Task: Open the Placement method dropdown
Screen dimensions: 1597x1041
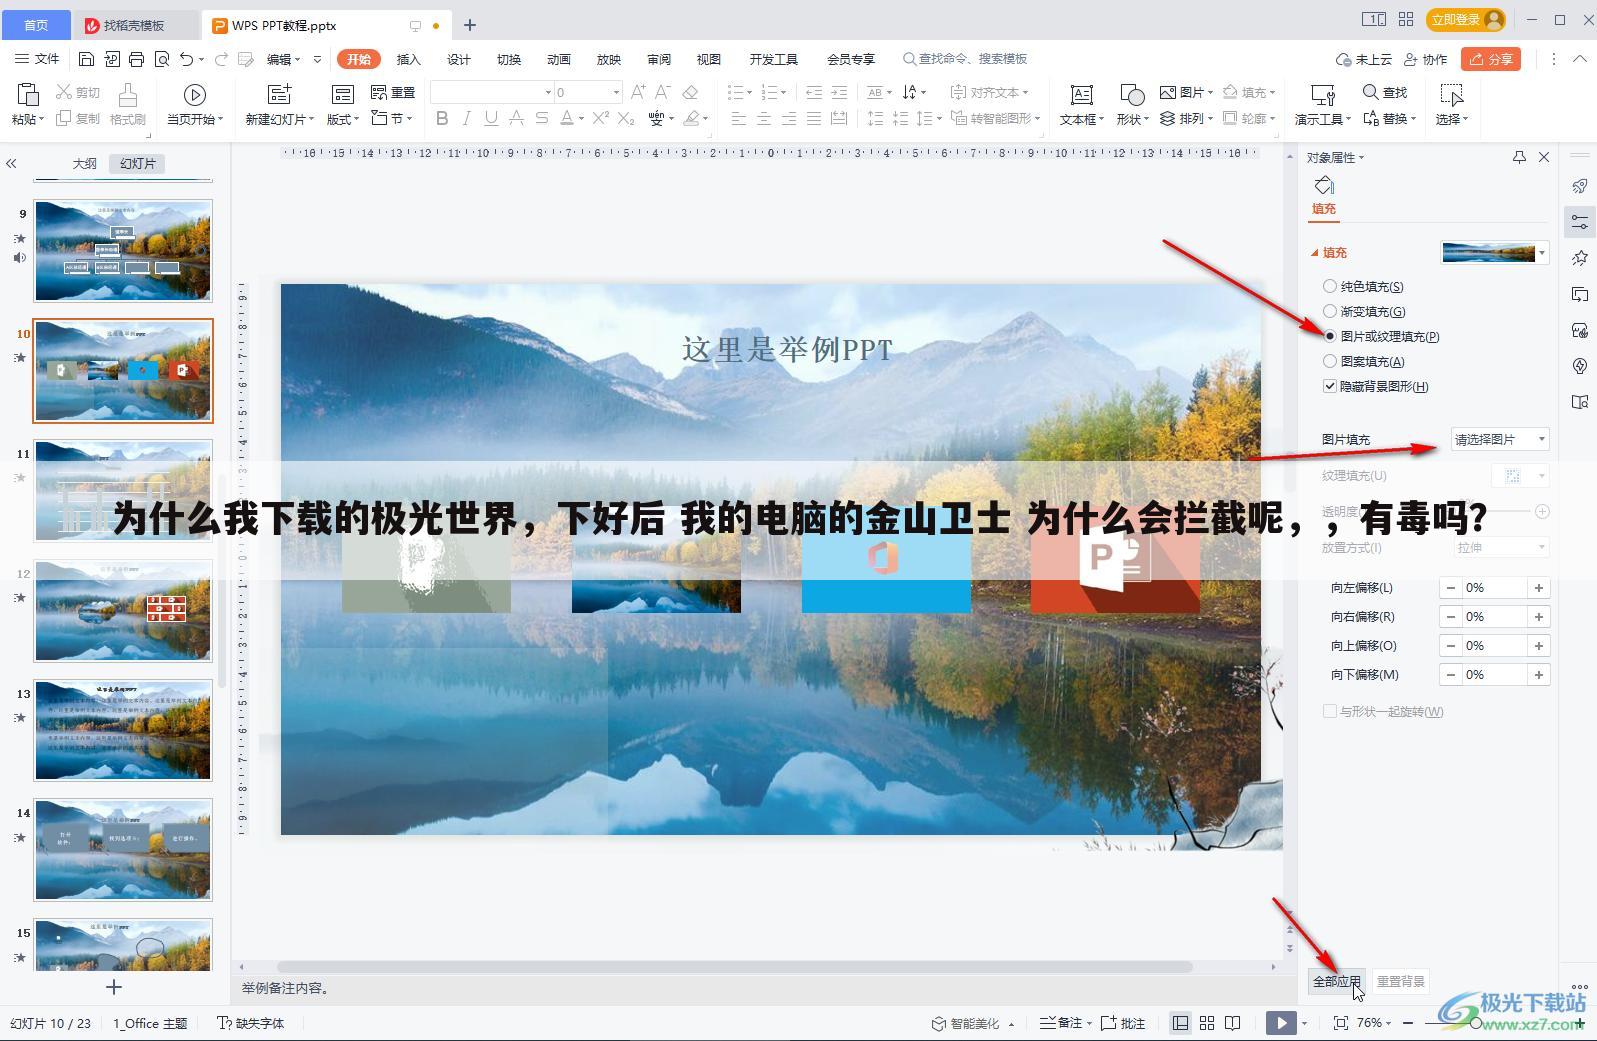Action: tap(1500, 547)
